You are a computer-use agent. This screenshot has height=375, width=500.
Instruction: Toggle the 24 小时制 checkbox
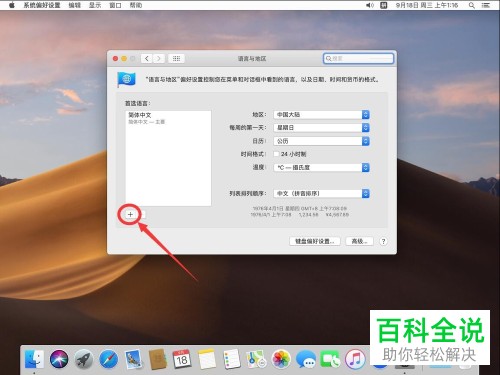pyautogui.click(x=276, y=154)
